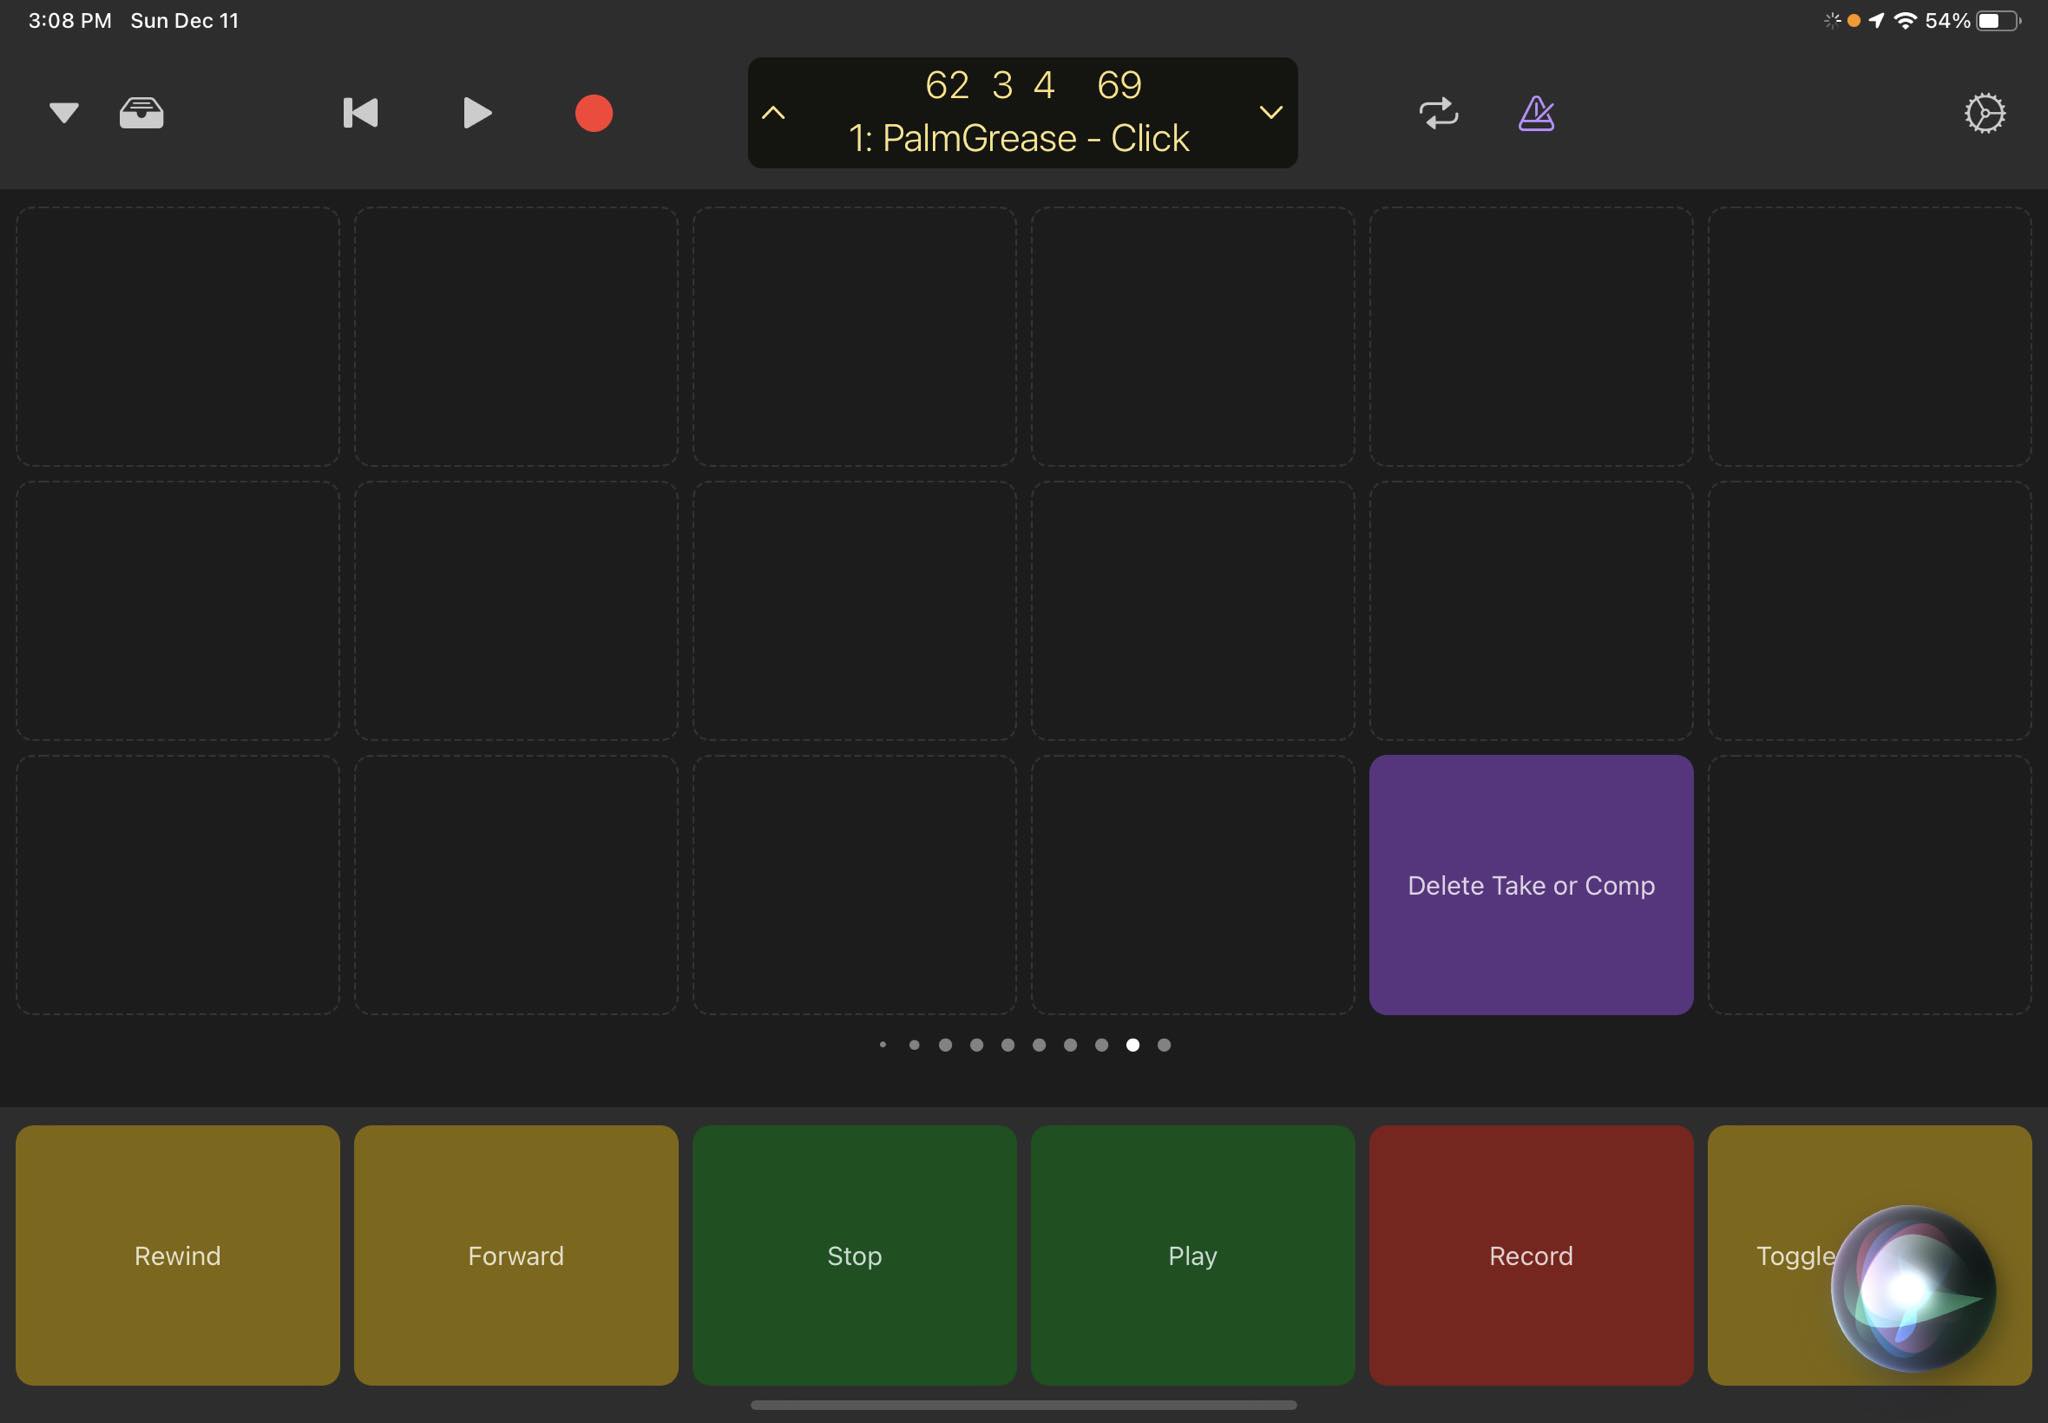The height and width of the screenshot is (1423, 2048).
Task: Tap the Delete Take or Comp pad
Action: point(1531,885)
